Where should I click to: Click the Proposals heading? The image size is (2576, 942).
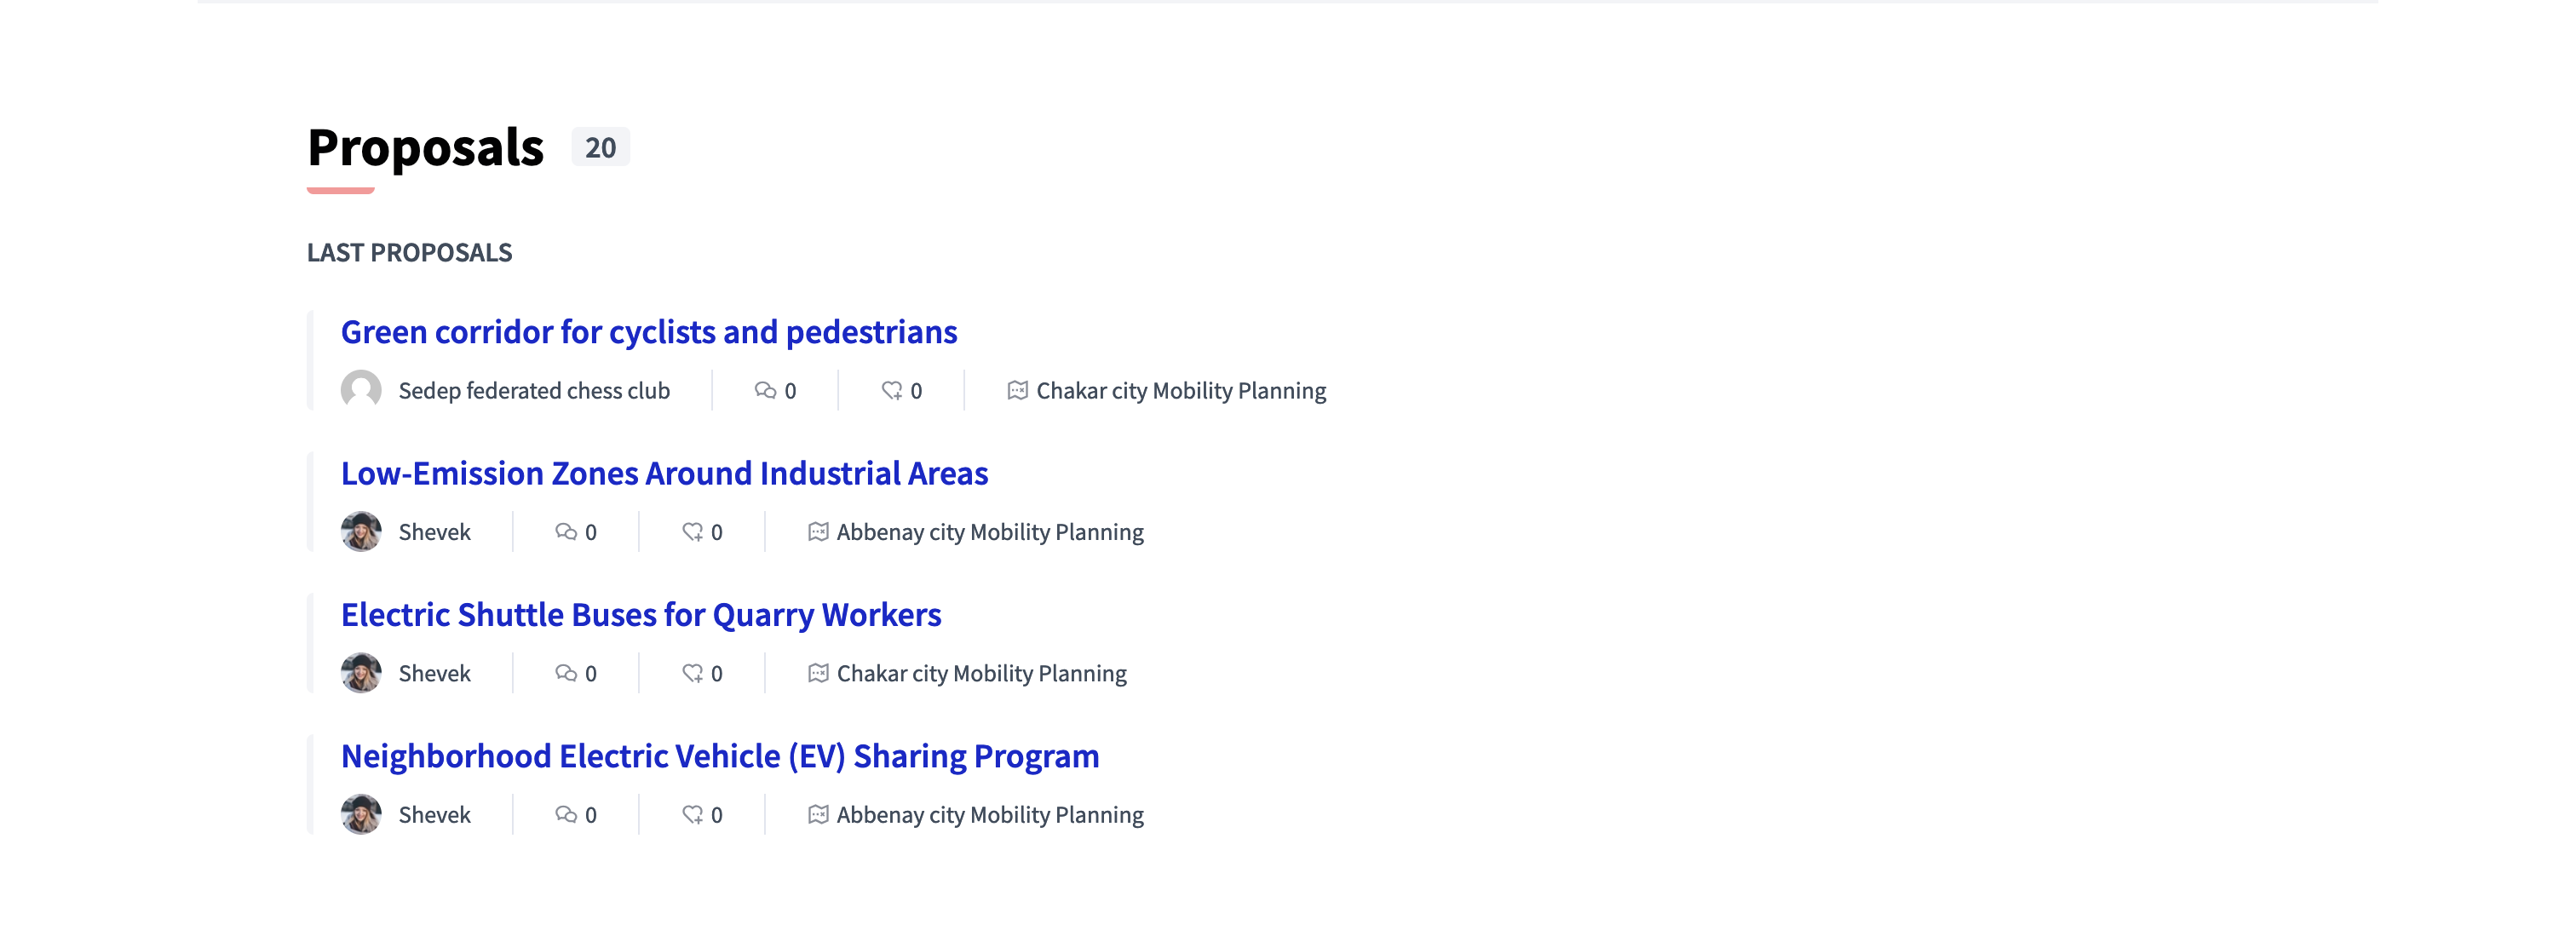425,146
